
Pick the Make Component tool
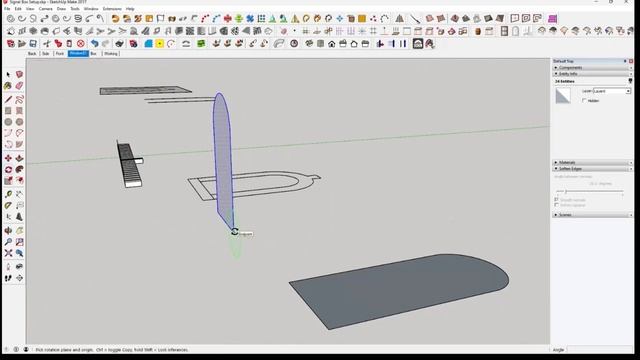tap(19, 75)
